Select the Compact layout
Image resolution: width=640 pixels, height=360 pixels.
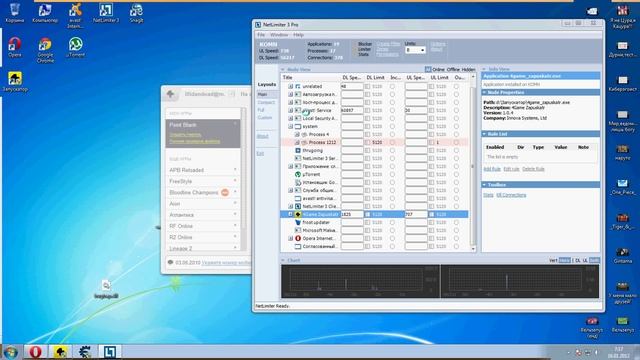click(x=266, y=102)
